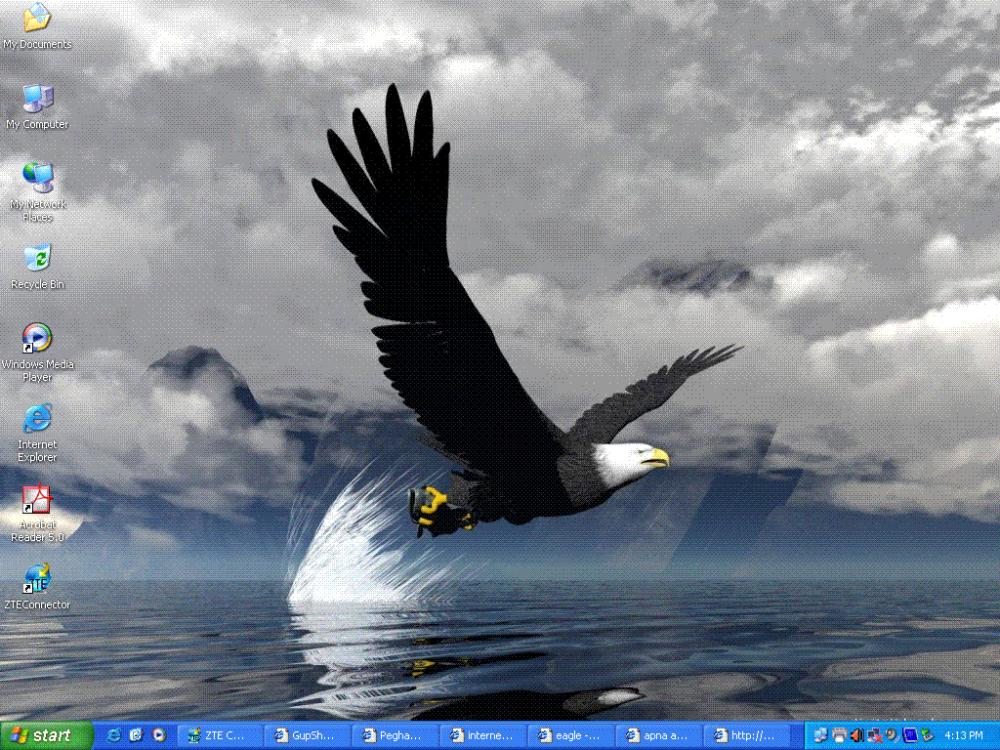Viewport: 1000px width, 750px height.
Task: Click the 4:13 PM system clock
Action: (963, 736)
